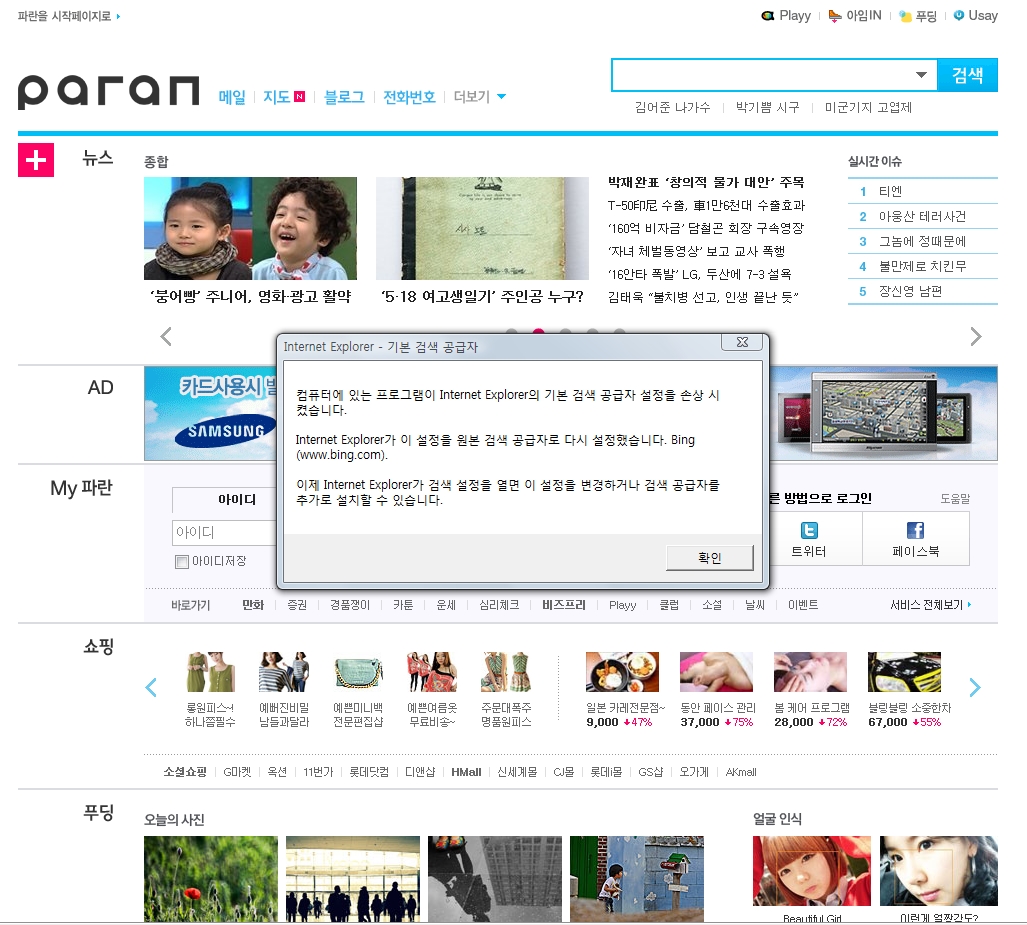The image size is (1027, 925).
Task: Click the Paran logo
Action: tap(109, 92)
